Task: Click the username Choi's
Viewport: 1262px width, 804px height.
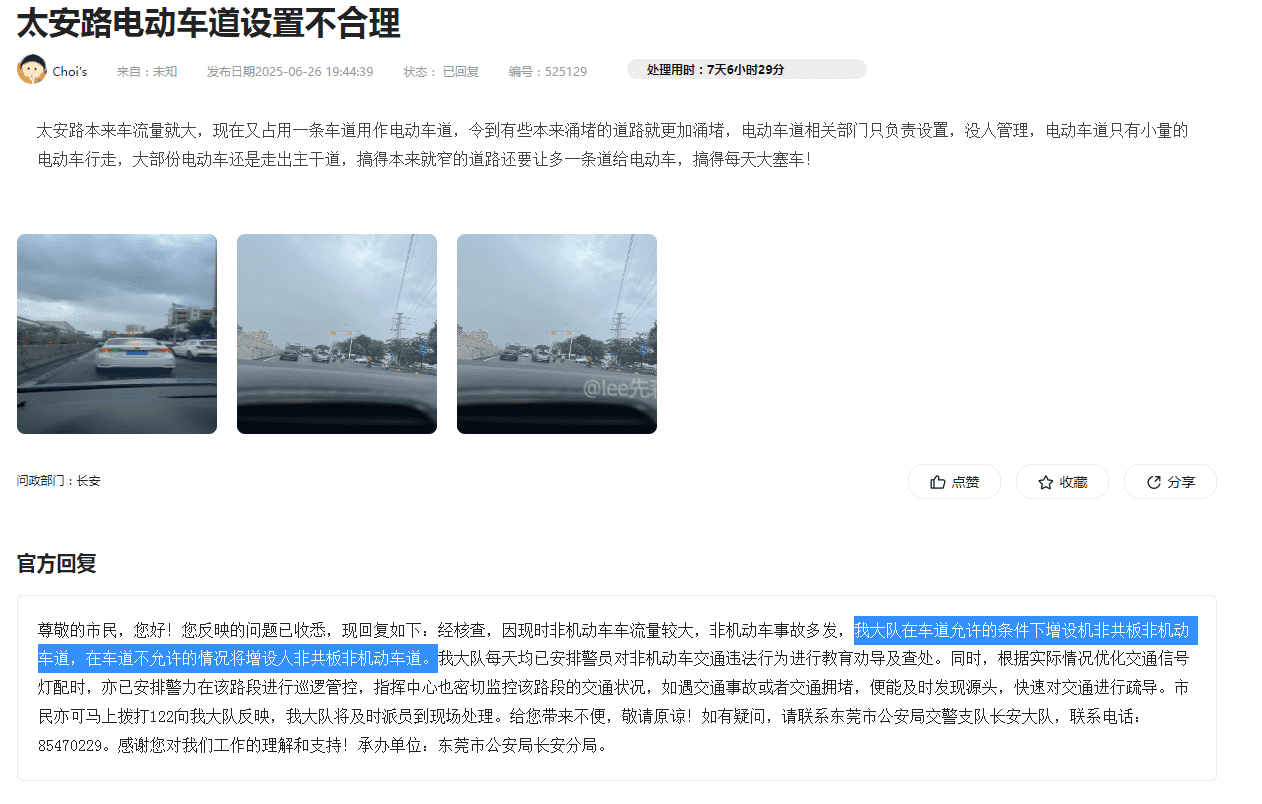Action: point(70,71)
